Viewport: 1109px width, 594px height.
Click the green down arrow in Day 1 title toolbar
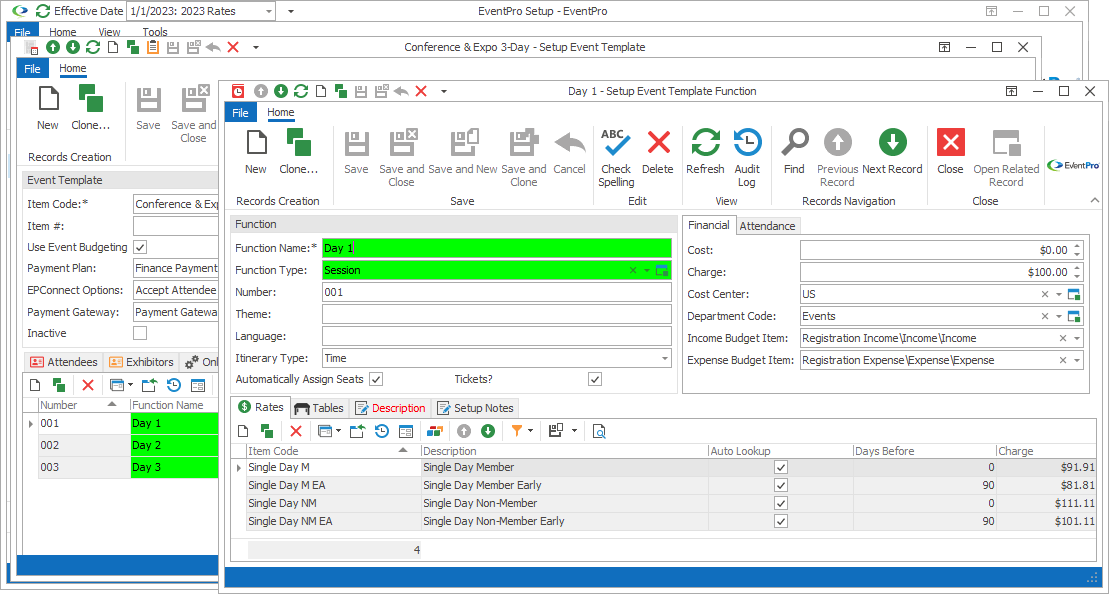(281, 91)
